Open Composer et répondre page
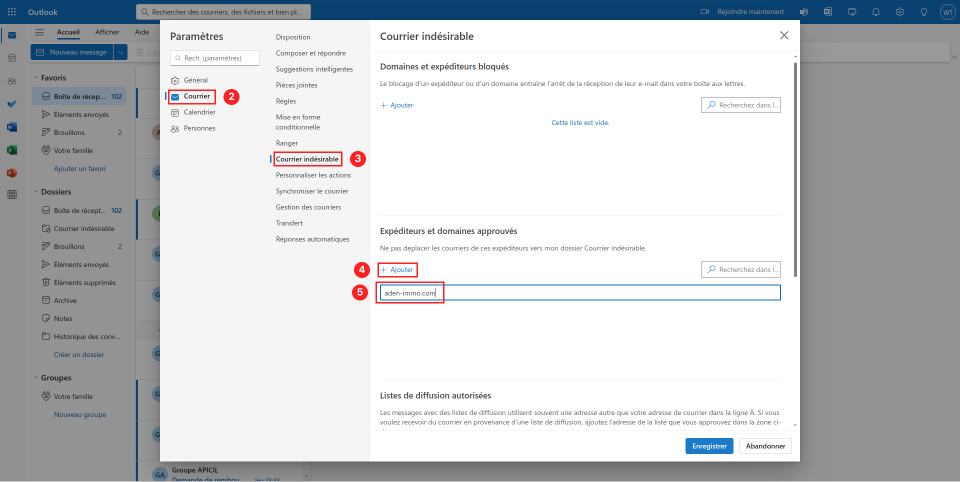 pyautogui.click(x=310, y=53)
